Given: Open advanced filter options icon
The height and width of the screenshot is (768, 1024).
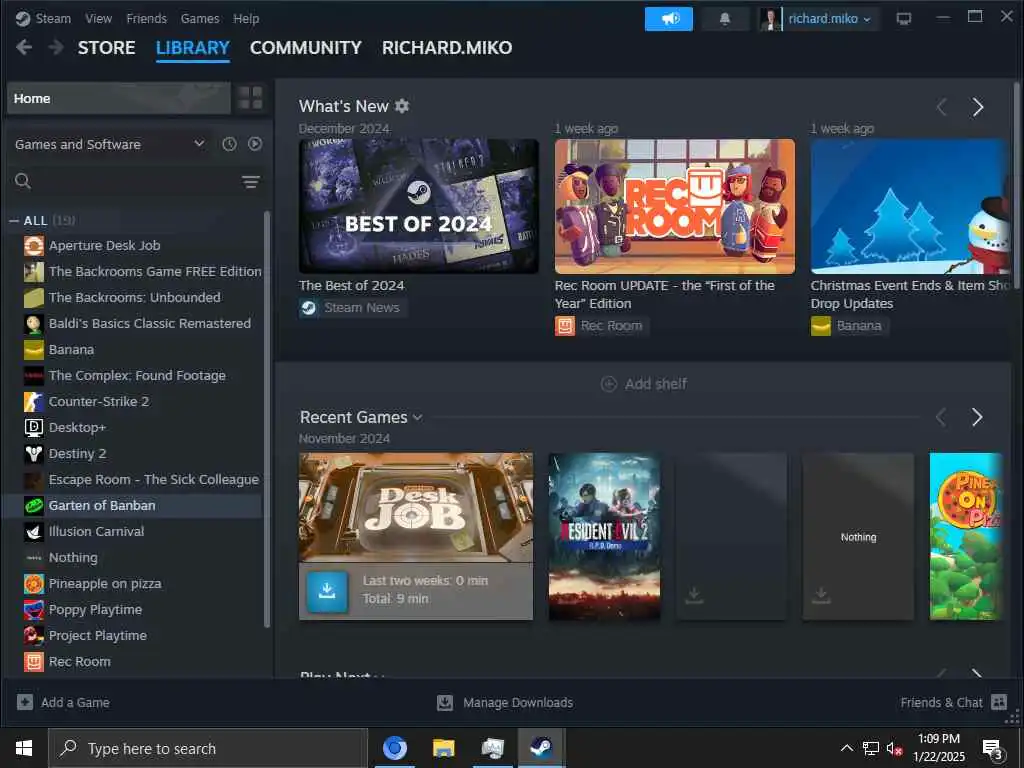Looking at the screenshot, I should [251, 182].
